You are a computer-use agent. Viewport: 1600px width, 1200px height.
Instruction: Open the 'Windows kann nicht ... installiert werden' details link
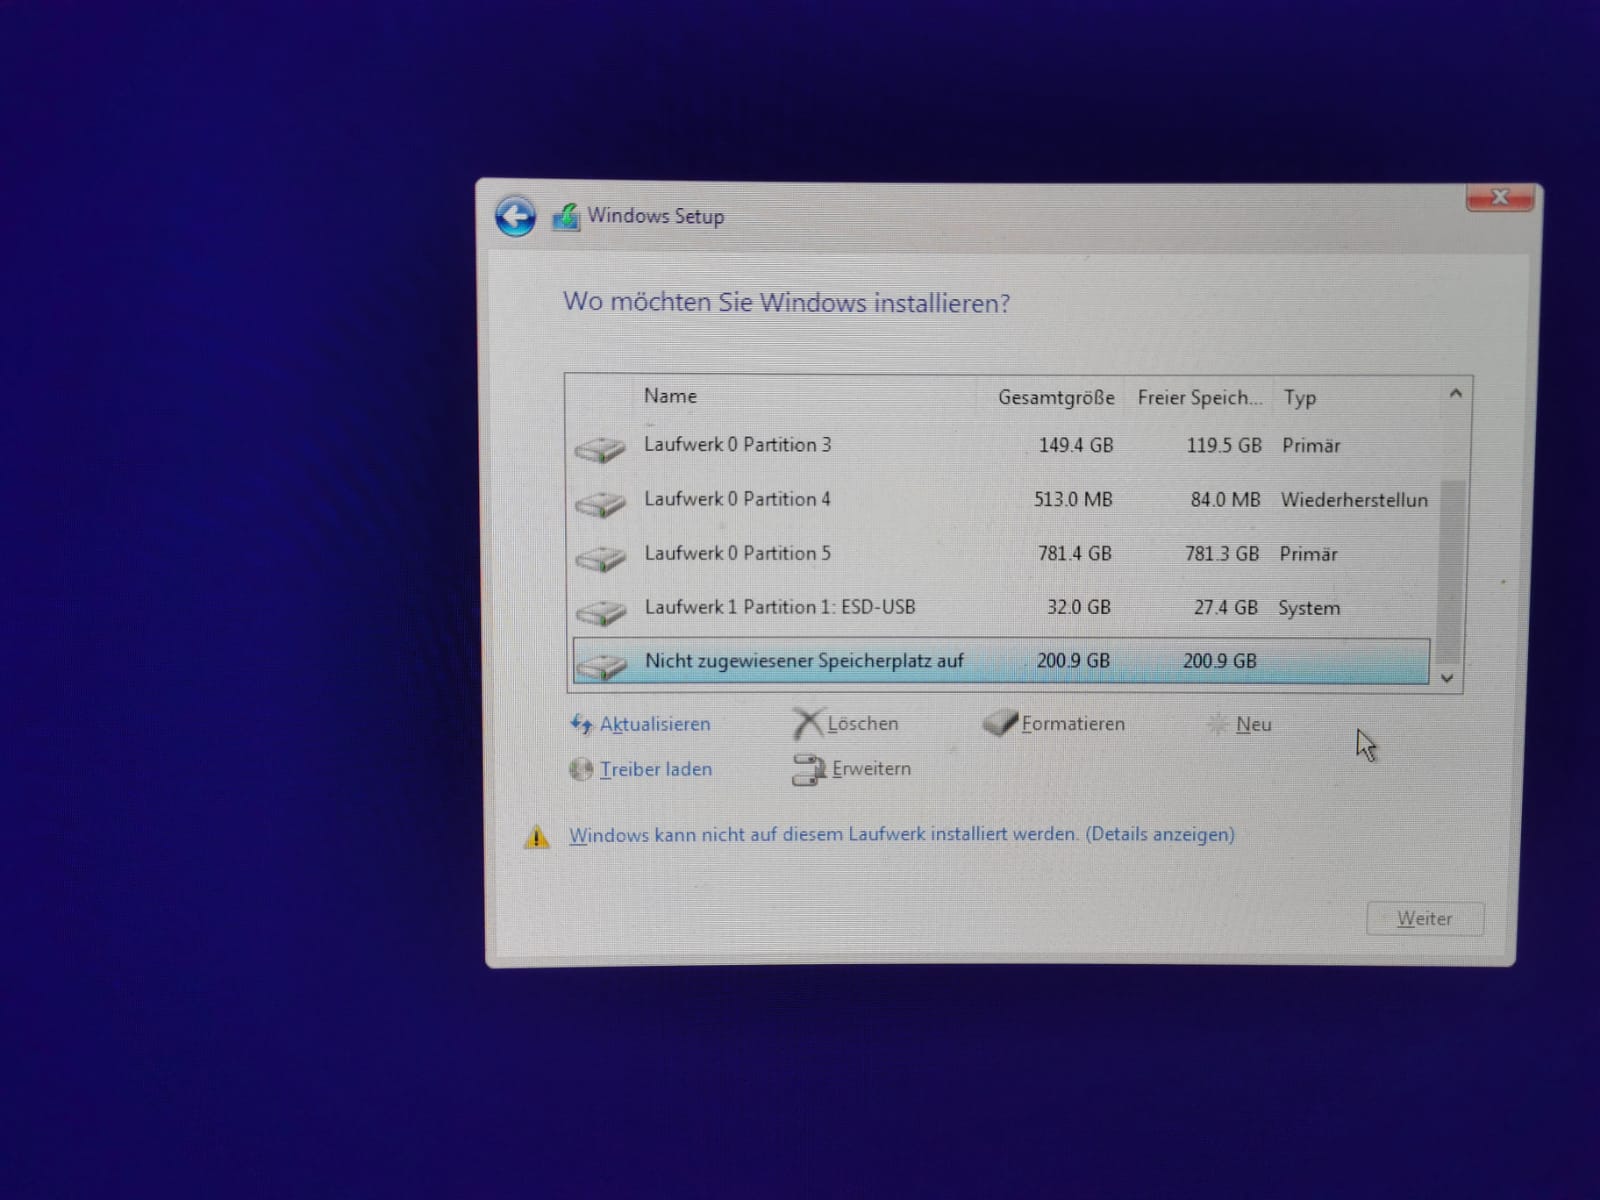(902, 834)
